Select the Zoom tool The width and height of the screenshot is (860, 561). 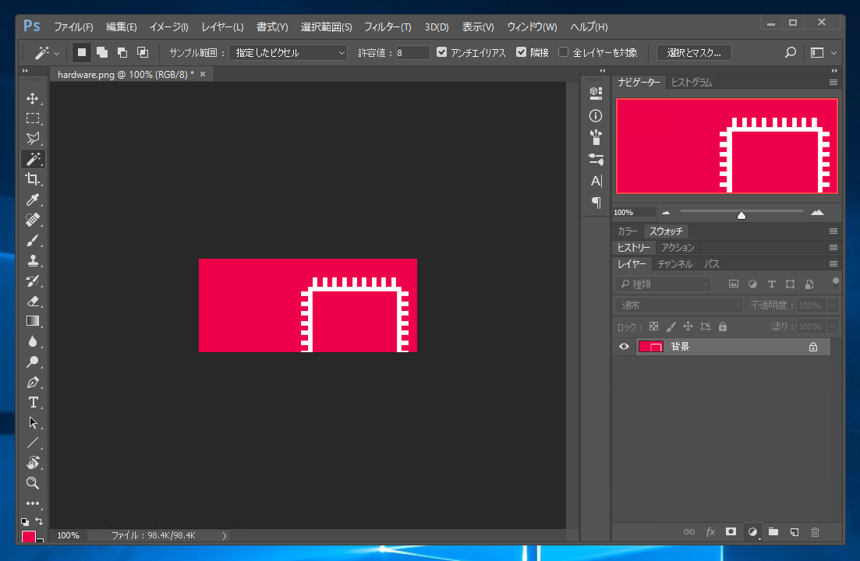[x=32, y=483]
